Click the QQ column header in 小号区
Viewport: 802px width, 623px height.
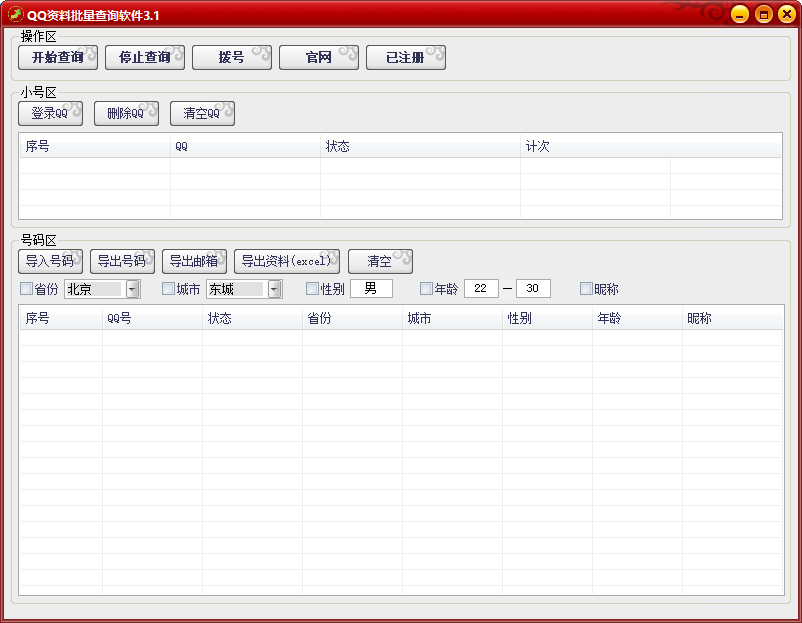246,146
